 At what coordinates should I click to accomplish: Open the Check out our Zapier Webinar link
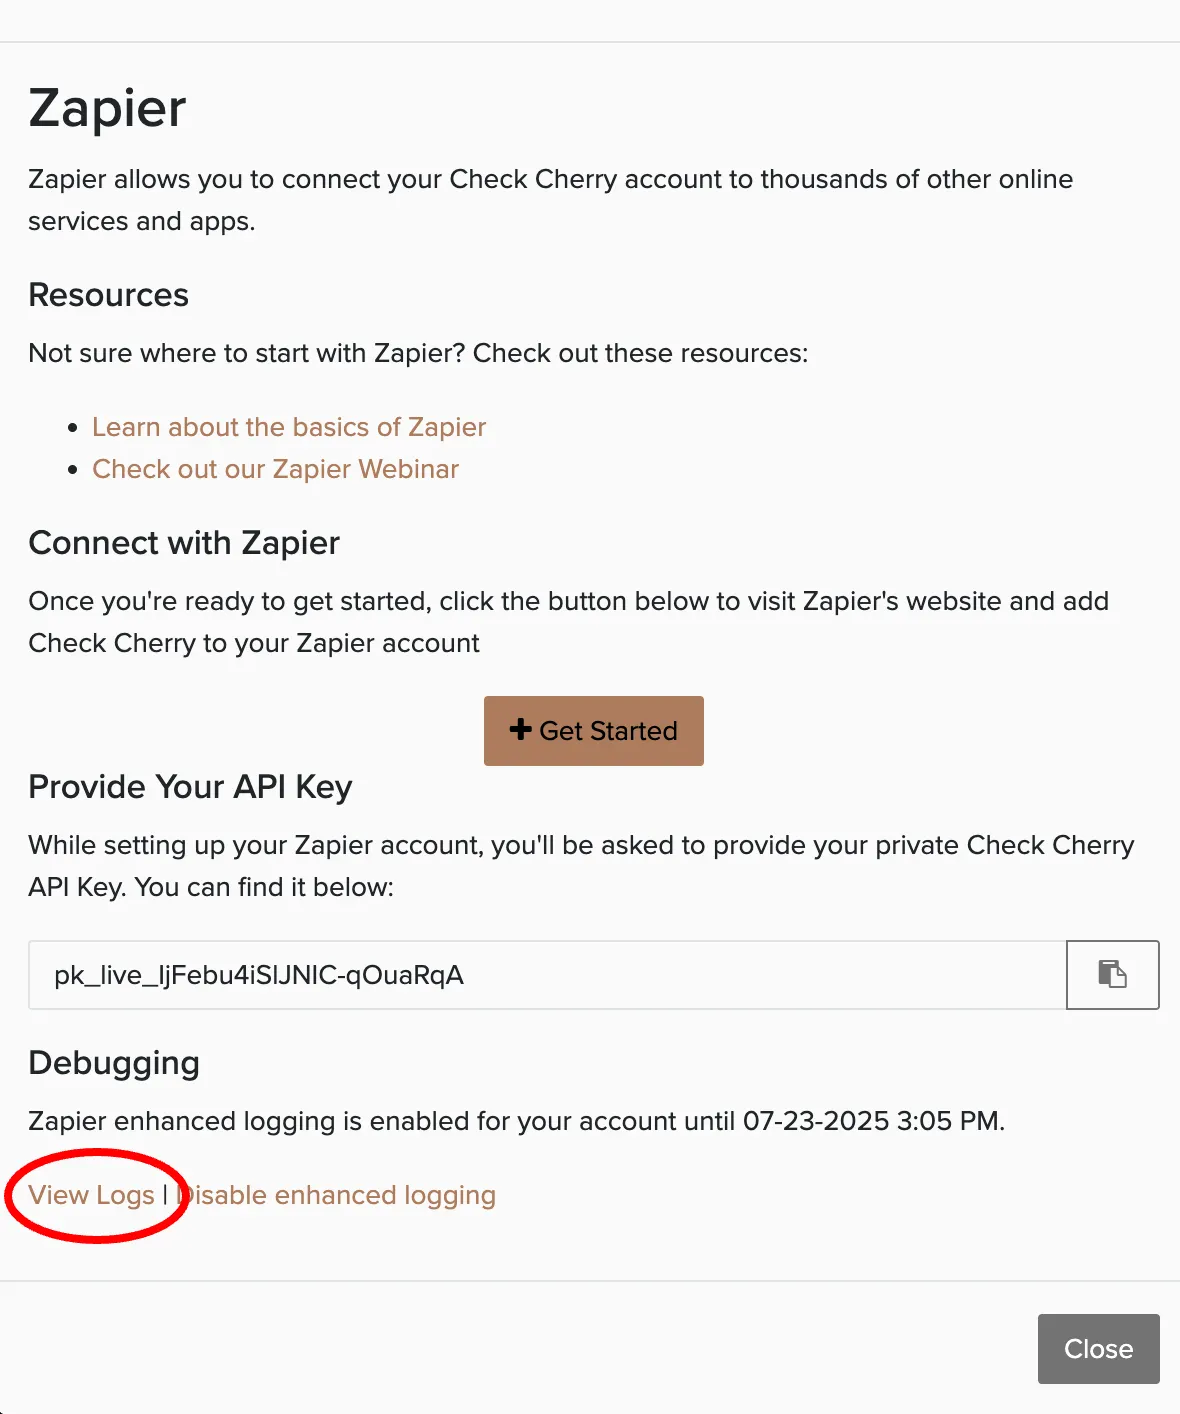275,469
